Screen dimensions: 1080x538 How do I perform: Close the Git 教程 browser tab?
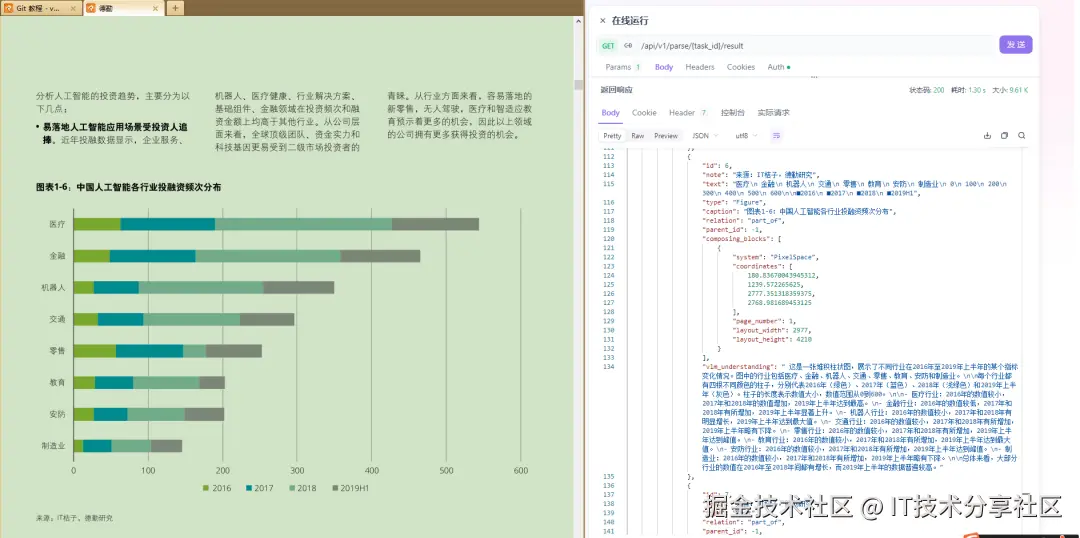click(73, 8)
